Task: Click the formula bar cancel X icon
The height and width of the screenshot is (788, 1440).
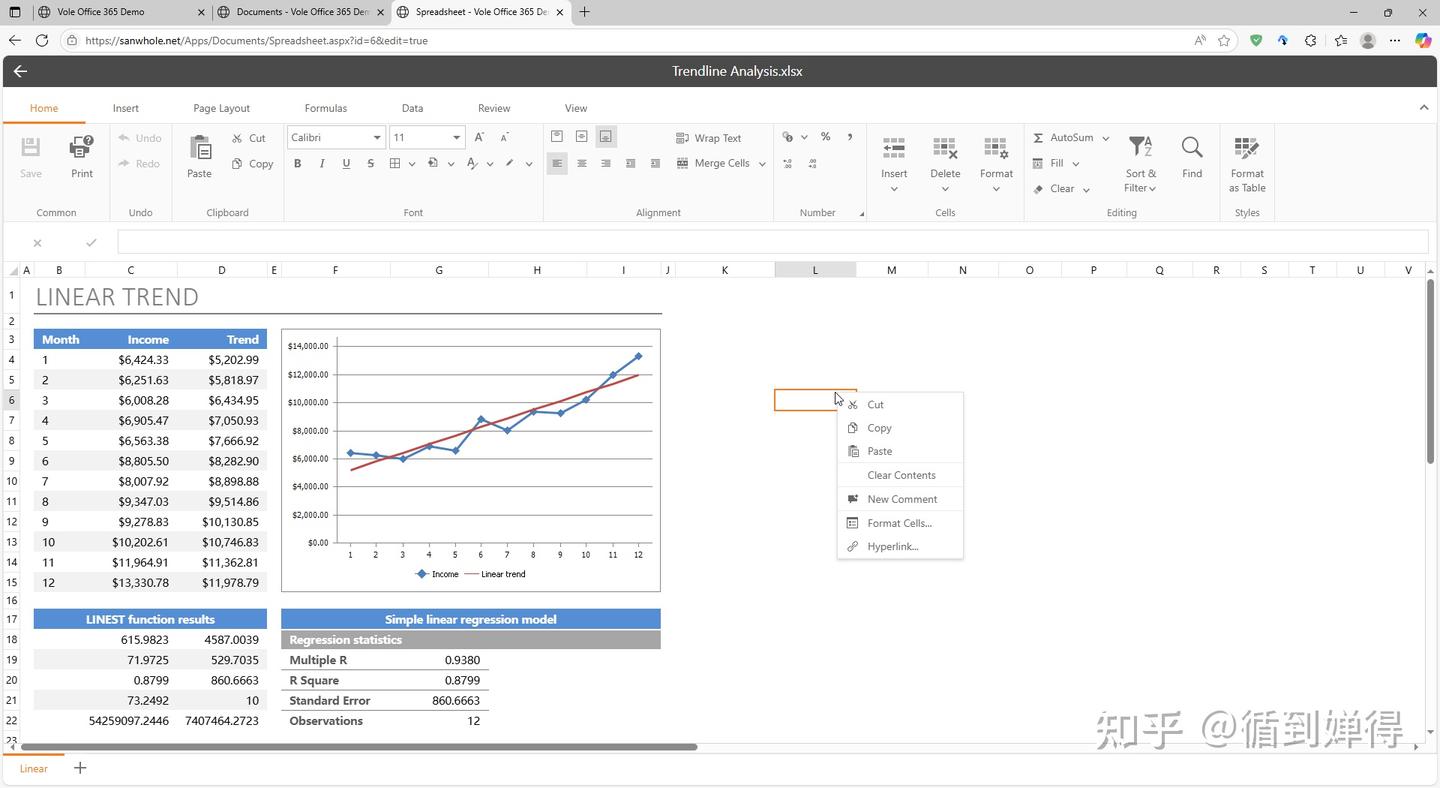Action: [x=37, y=242]
